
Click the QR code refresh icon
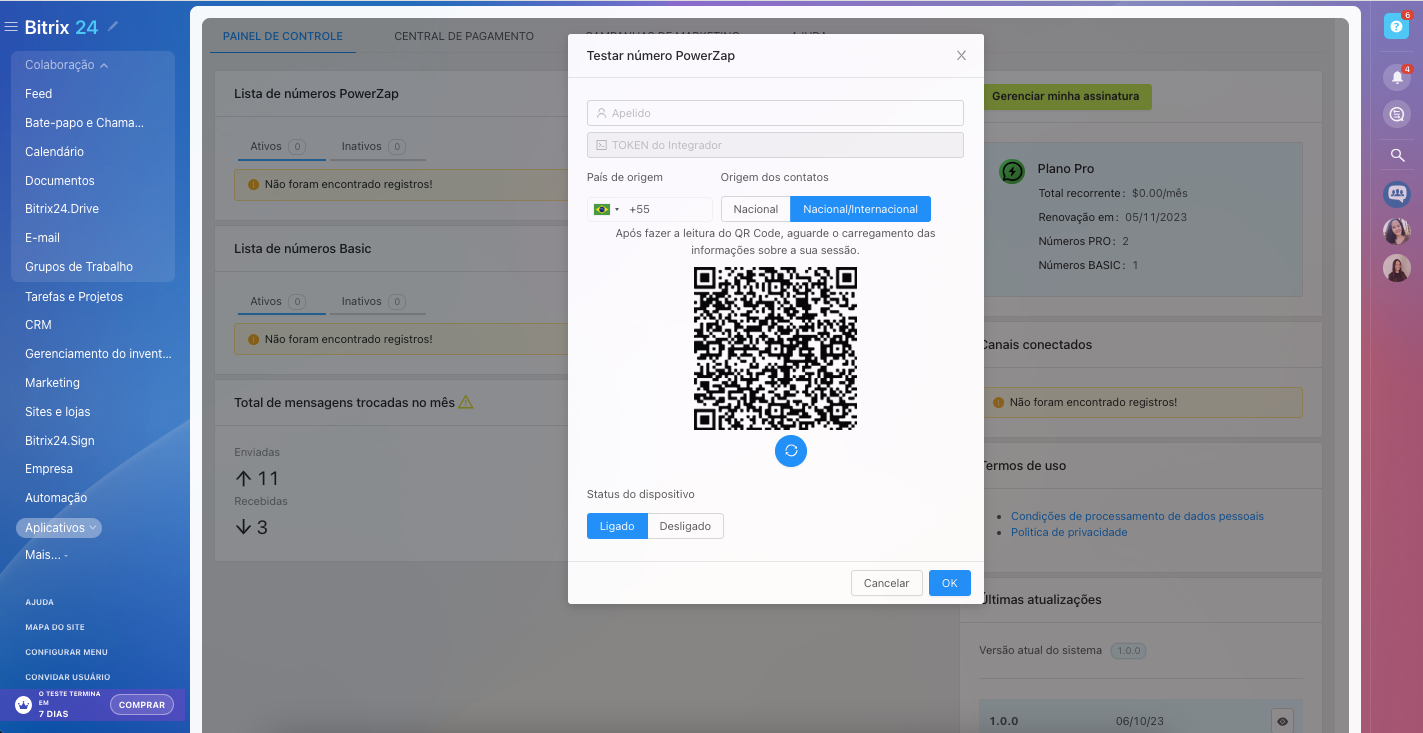pyautogui.click(x=790, y=451)
